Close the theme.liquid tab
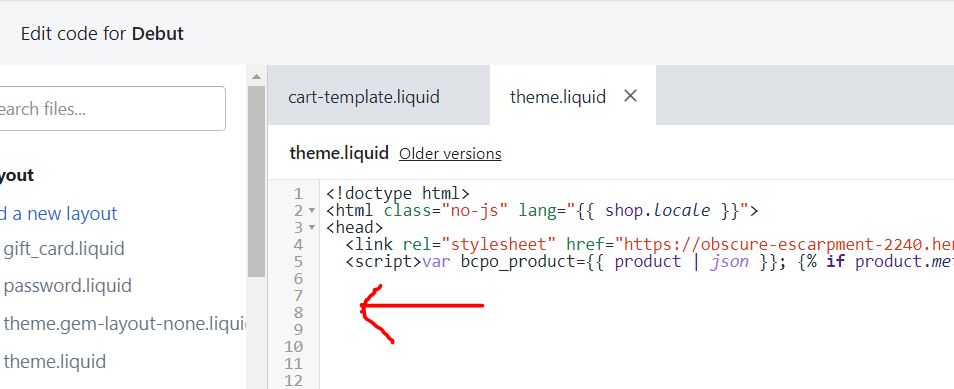The image size is (954, 389). coord(630,96)
